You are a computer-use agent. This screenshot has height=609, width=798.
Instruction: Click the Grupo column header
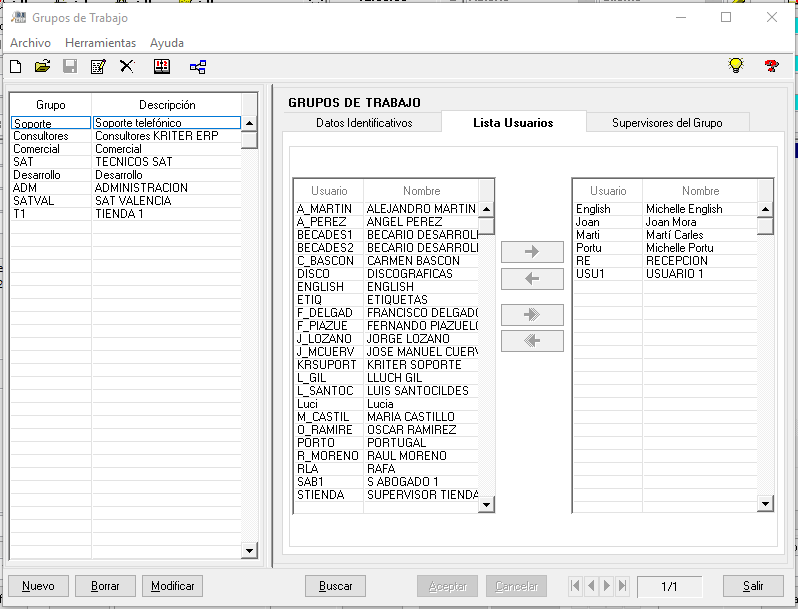coord(51,105)
